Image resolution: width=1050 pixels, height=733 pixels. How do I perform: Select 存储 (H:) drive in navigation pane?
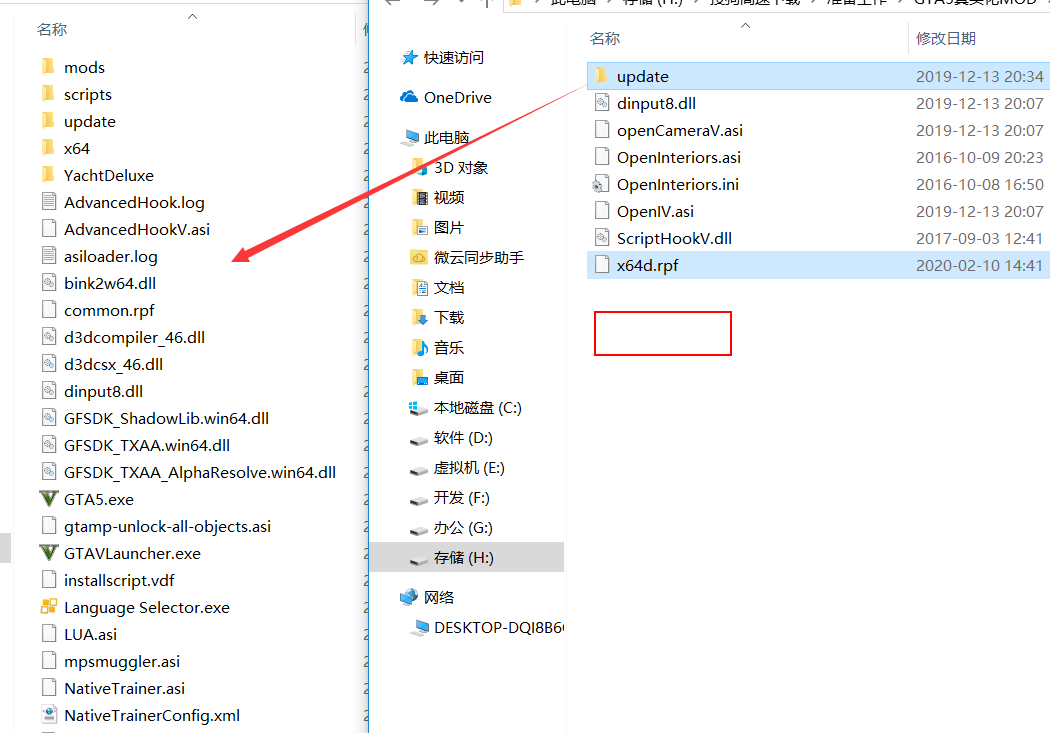coord(467,558)
